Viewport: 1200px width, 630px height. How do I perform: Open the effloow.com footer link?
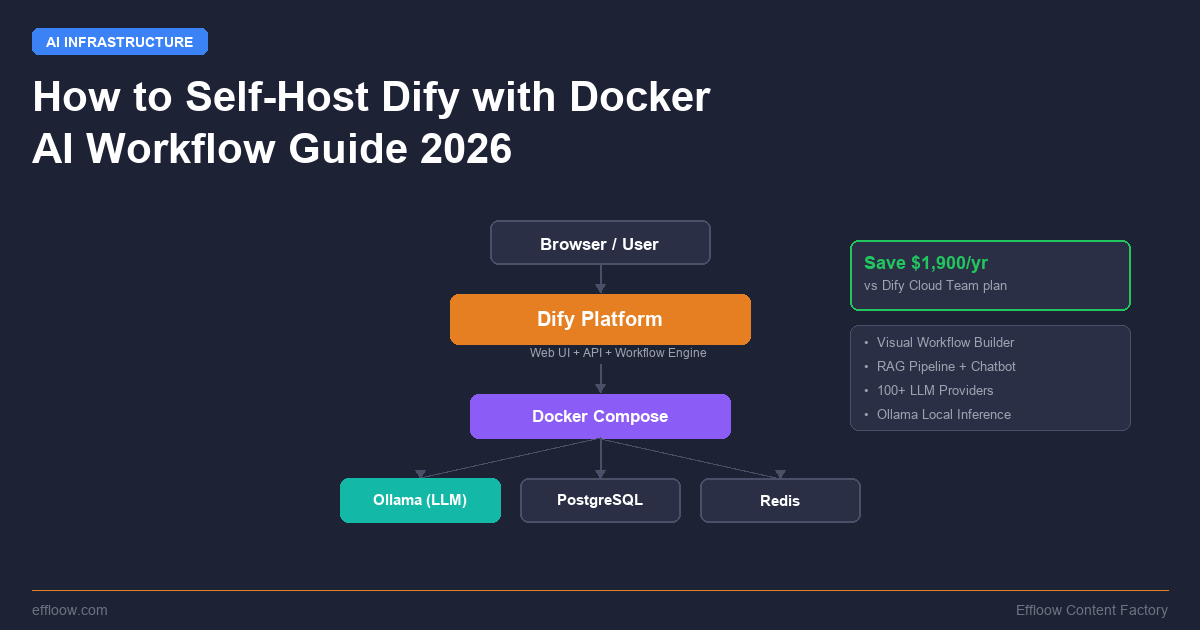point(69,609)
